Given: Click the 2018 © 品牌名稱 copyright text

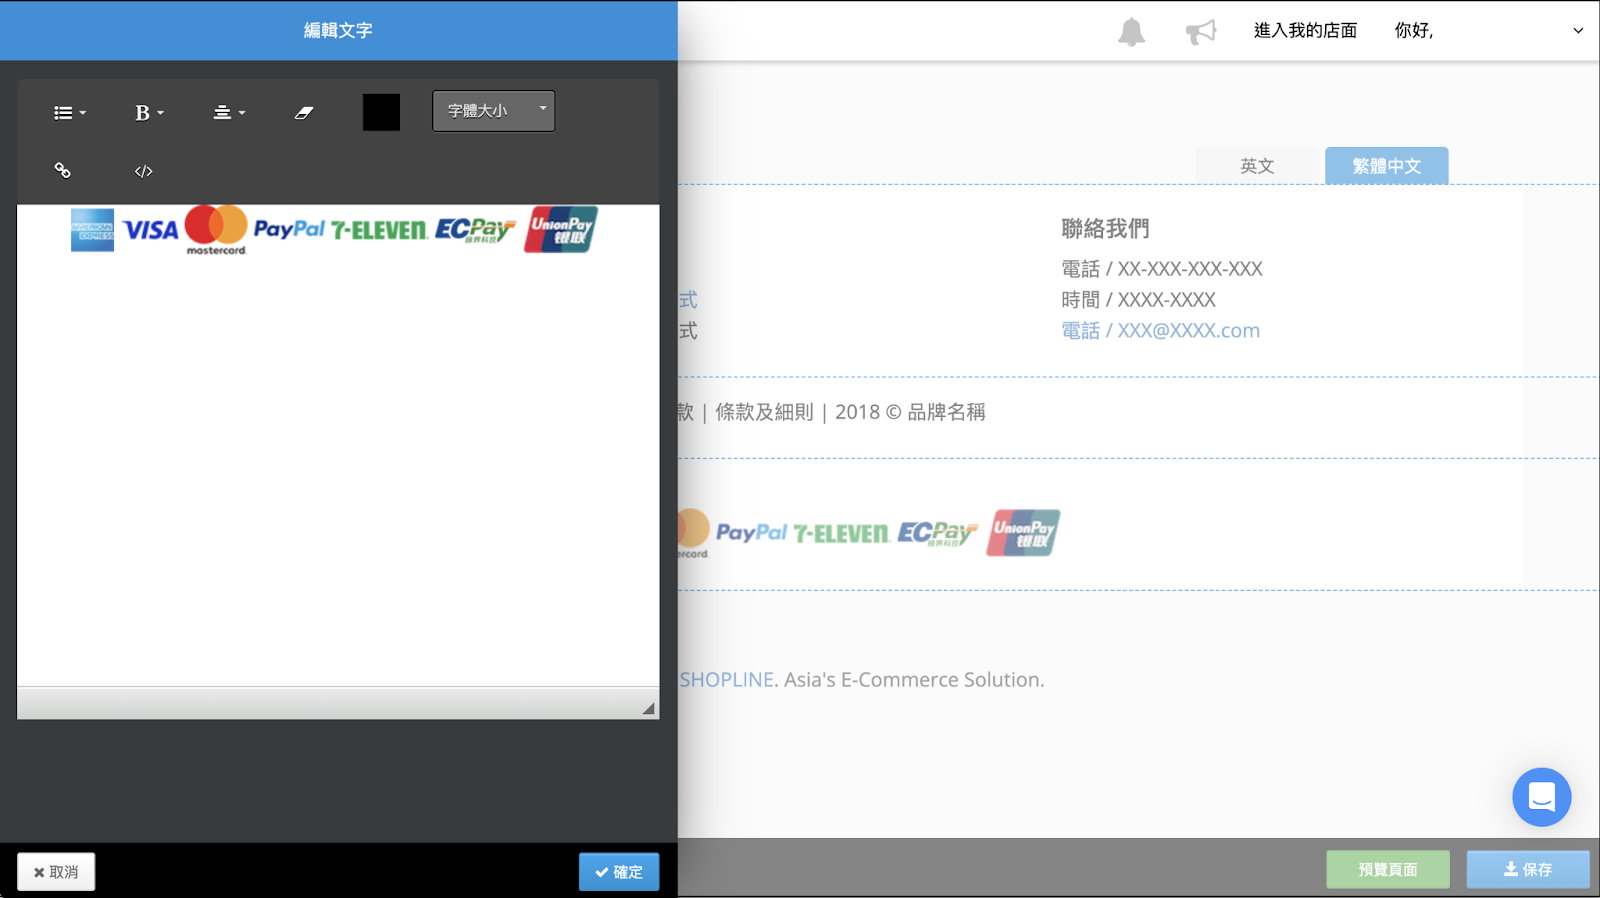Looking at the screenshot, I should click(910, 412).
